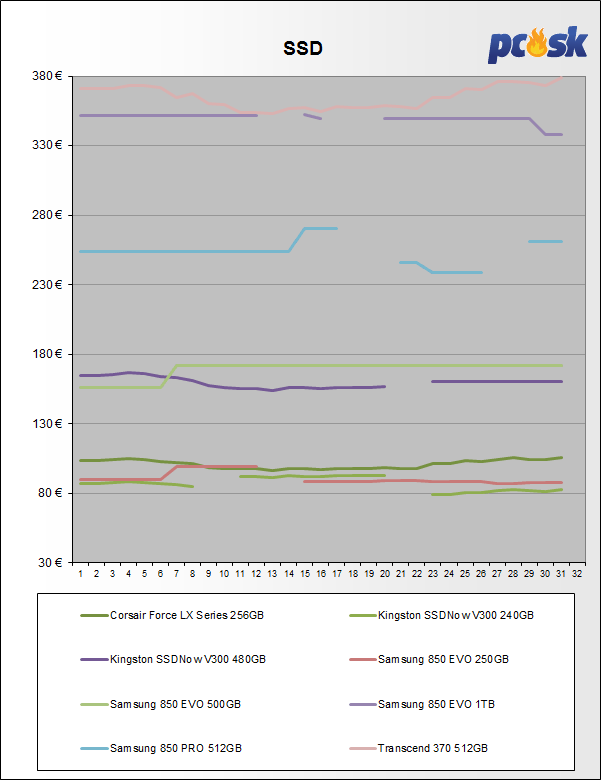601x780 pixels.
Task: Click the short purple 850 EVO 1TB segment near day 15
Action: [313, 116]
